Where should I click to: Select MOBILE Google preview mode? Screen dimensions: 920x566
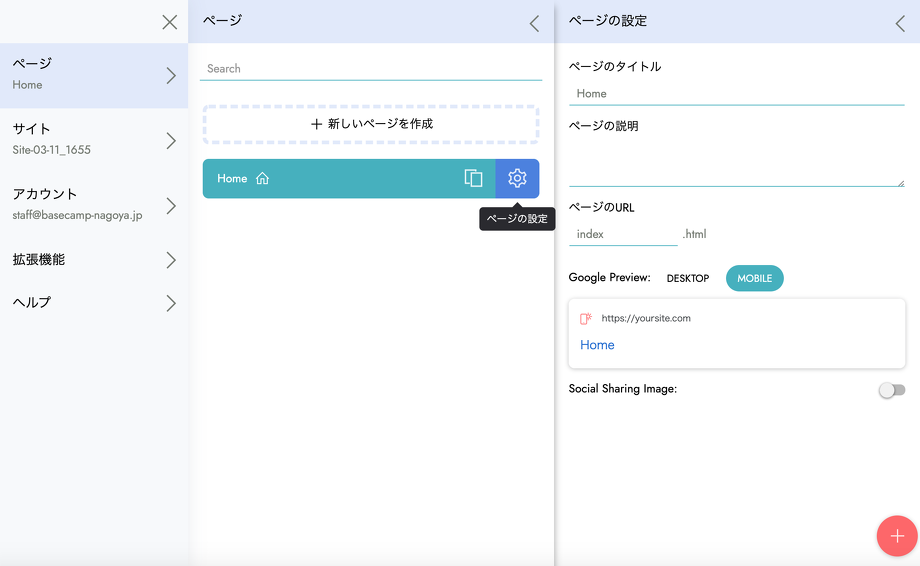(754, 278)
